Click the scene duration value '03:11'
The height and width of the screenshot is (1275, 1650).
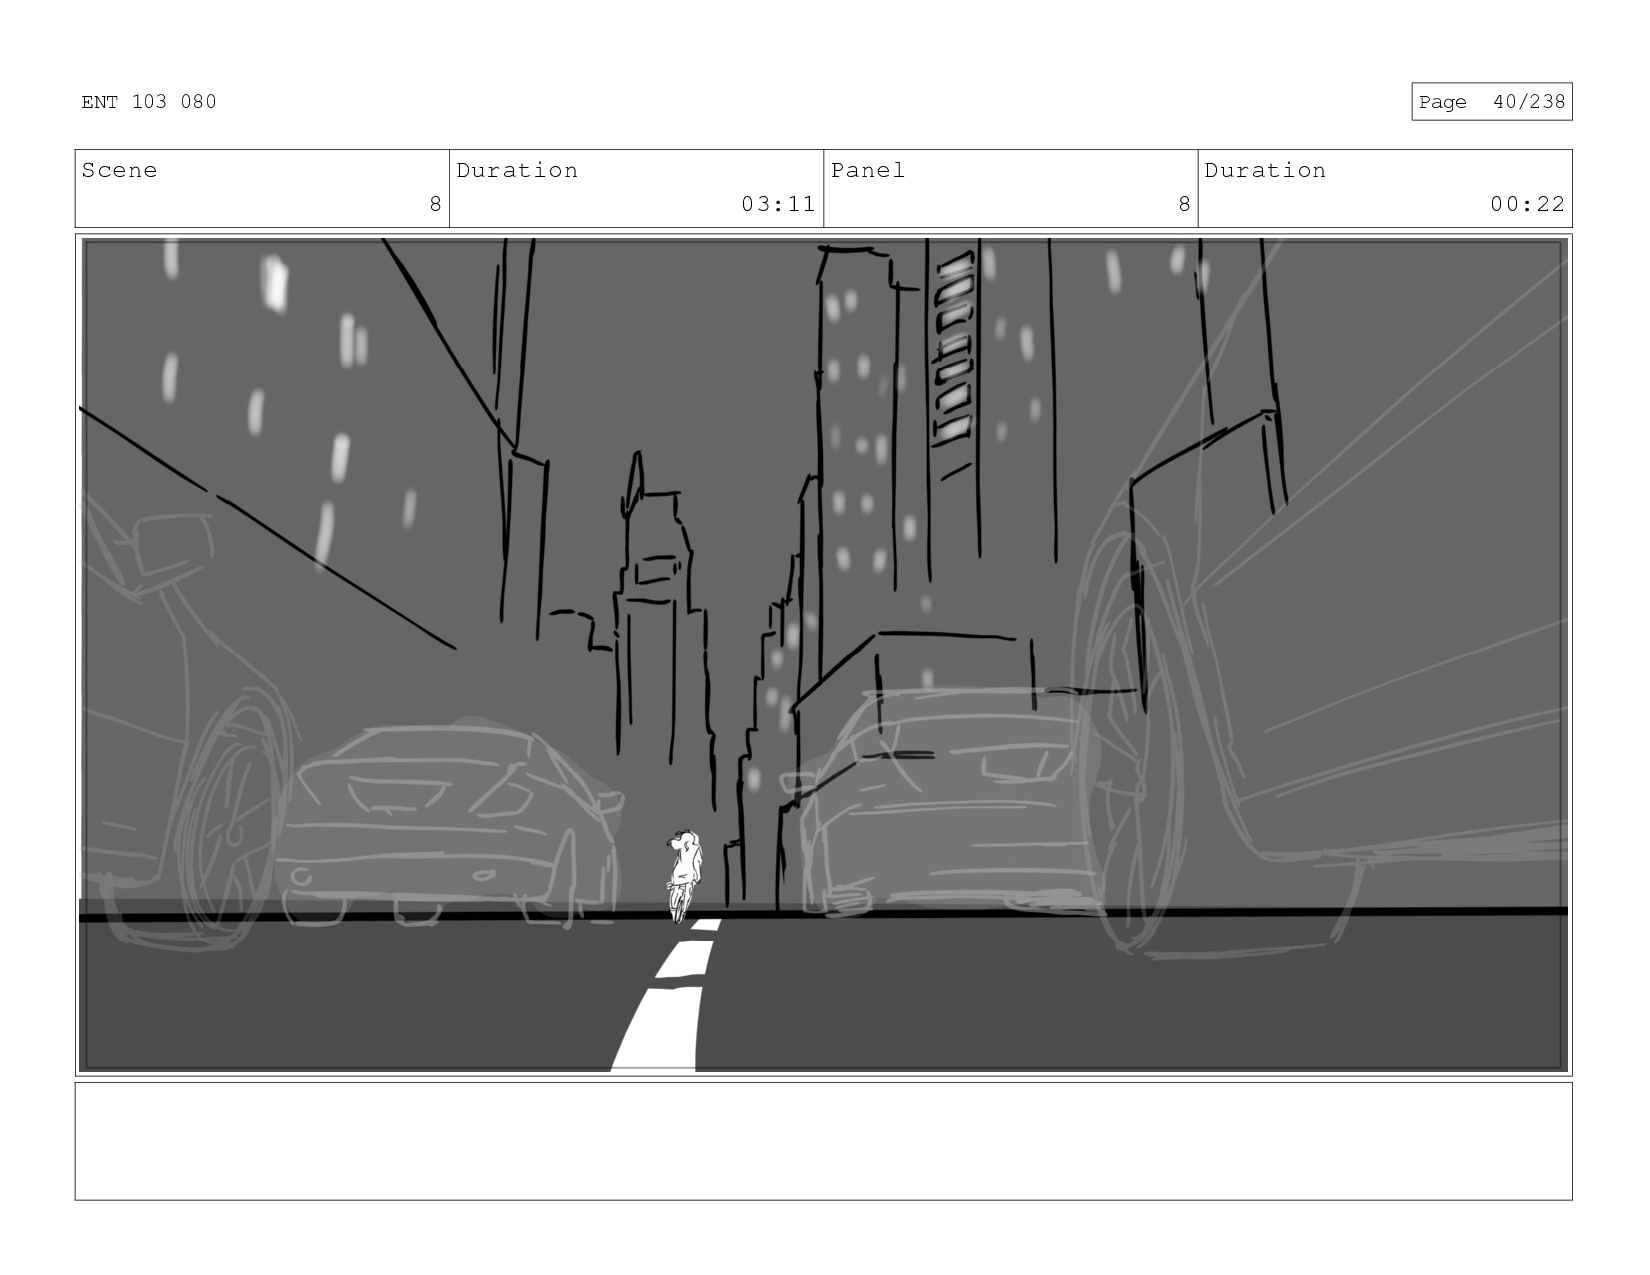coord(778,204)
